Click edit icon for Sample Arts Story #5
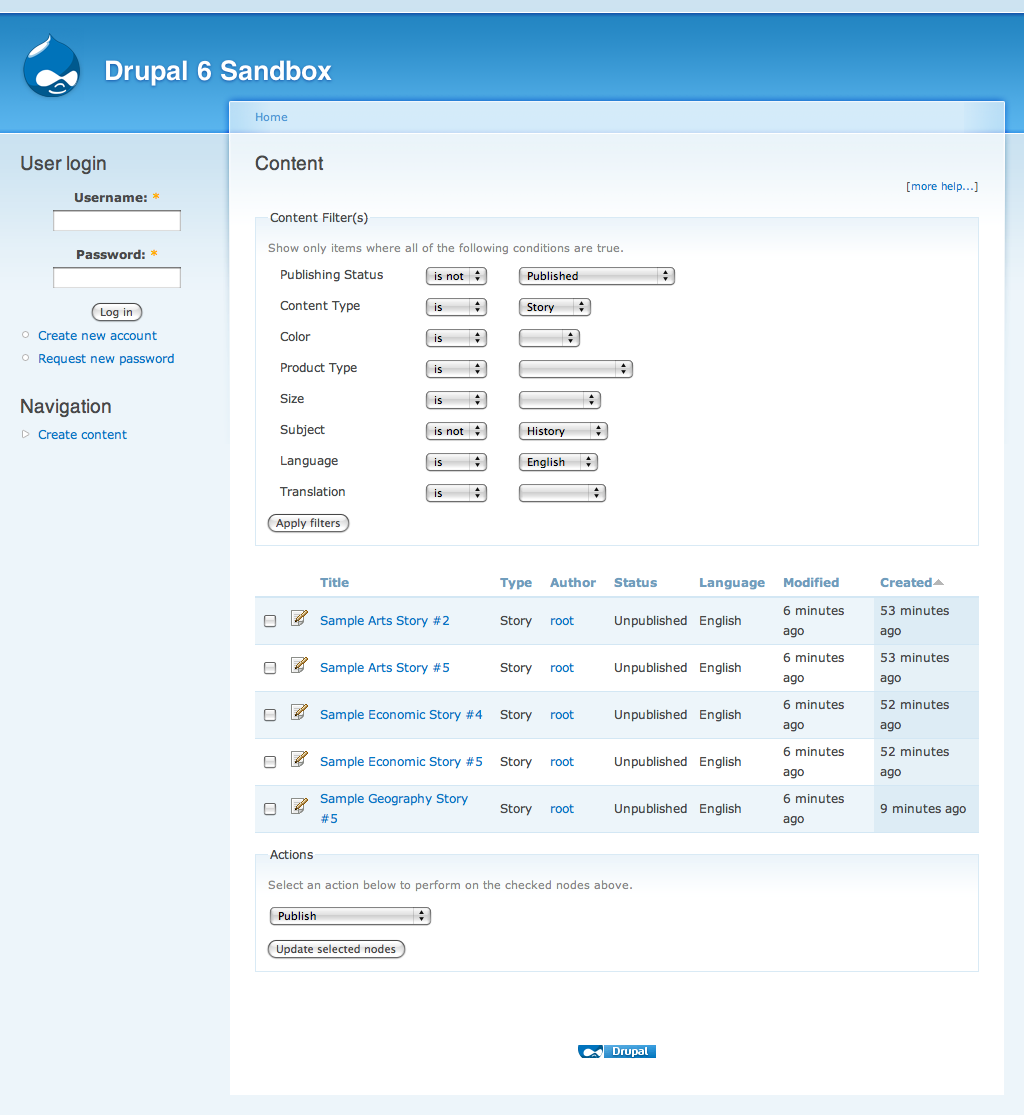This screenshot has width=1024, height=1115. (x=298, y=666)
